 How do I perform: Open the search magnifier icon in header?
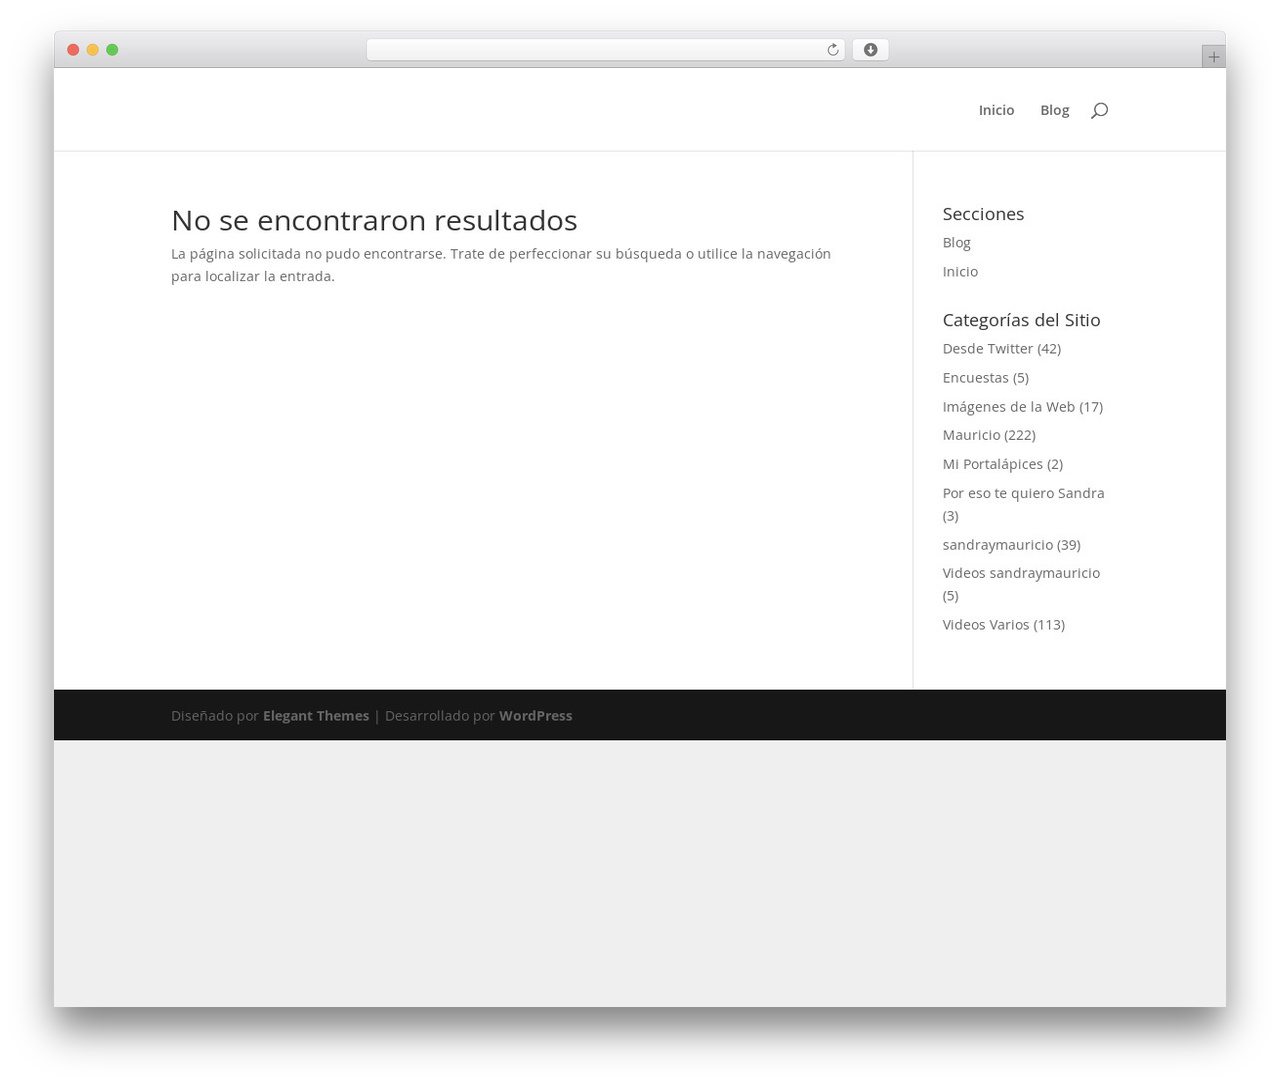(x=1099, y=110)
